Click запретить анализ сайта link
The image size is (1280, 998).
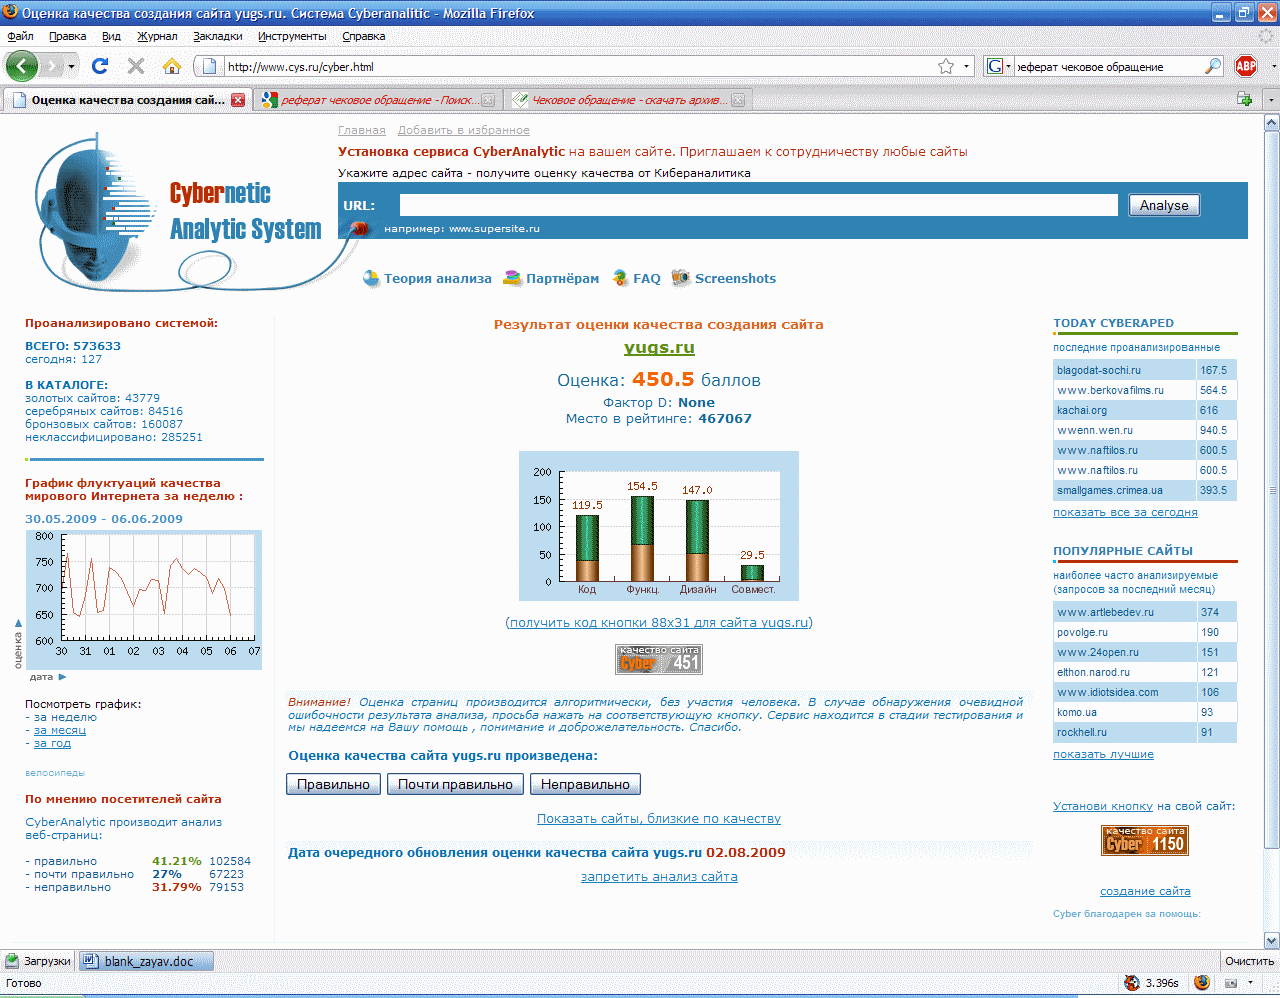[659, 877]
